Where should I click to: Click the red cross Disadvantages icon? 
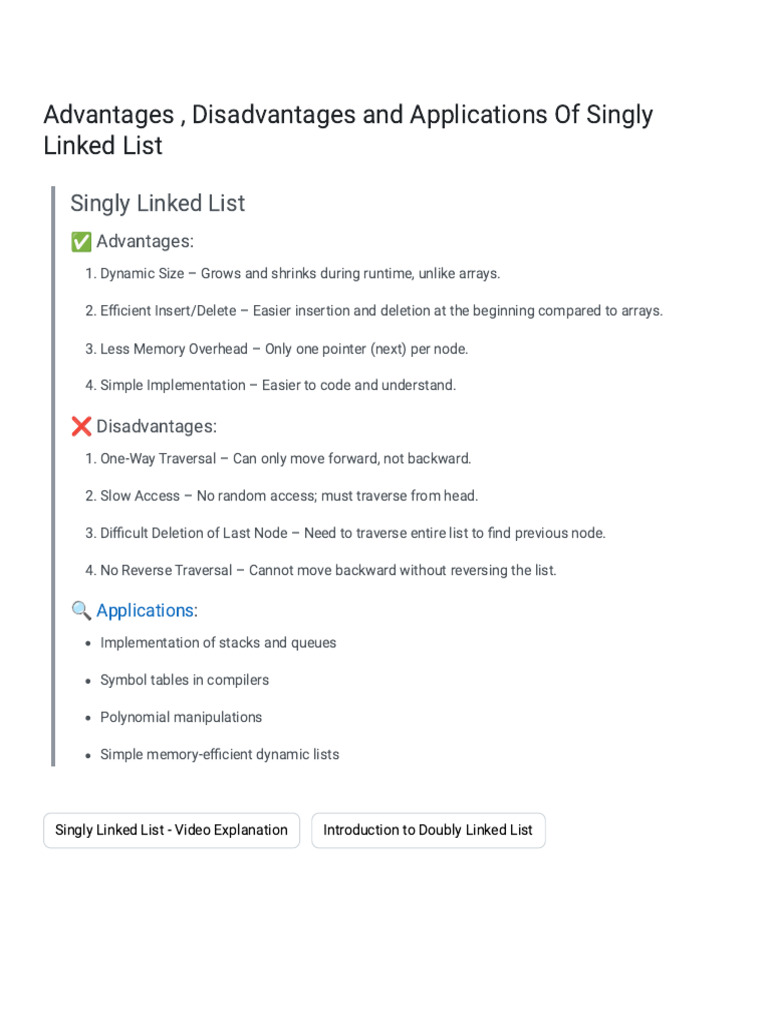[x=81, y=426]
